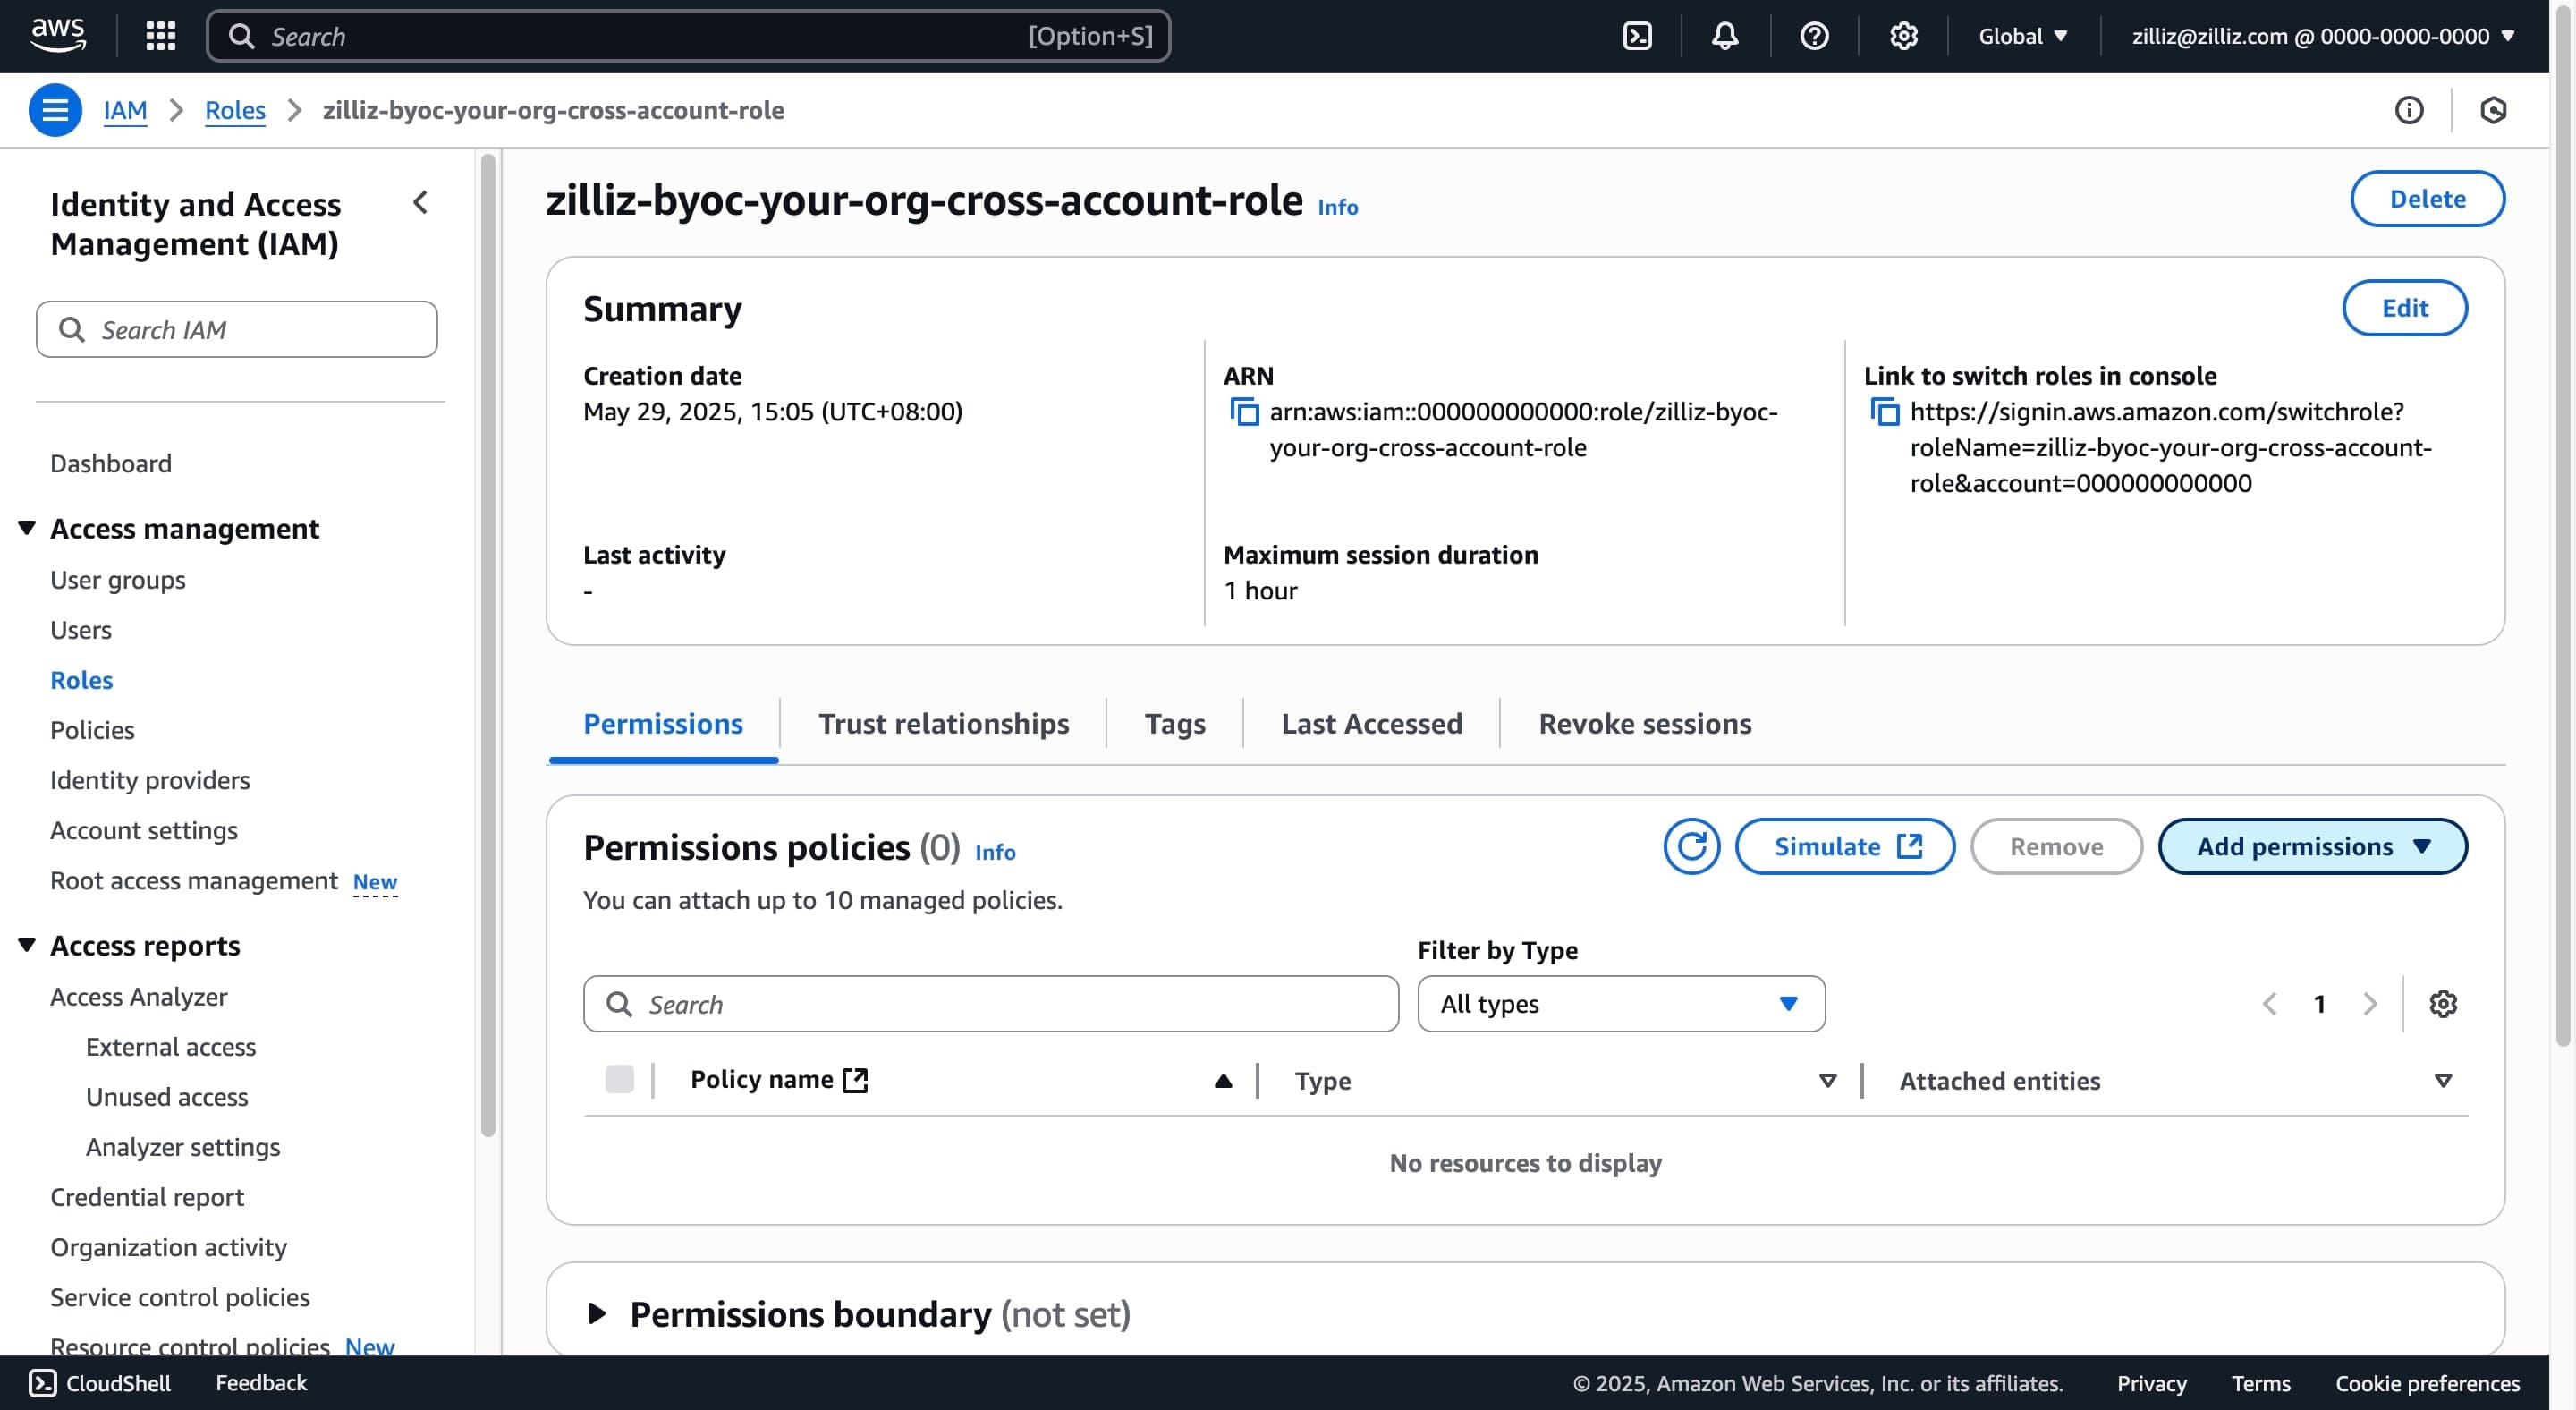Switch to the Last Accessed tab
This screenshot has width=2576, height=1410.
click(x=1371, y=723)
